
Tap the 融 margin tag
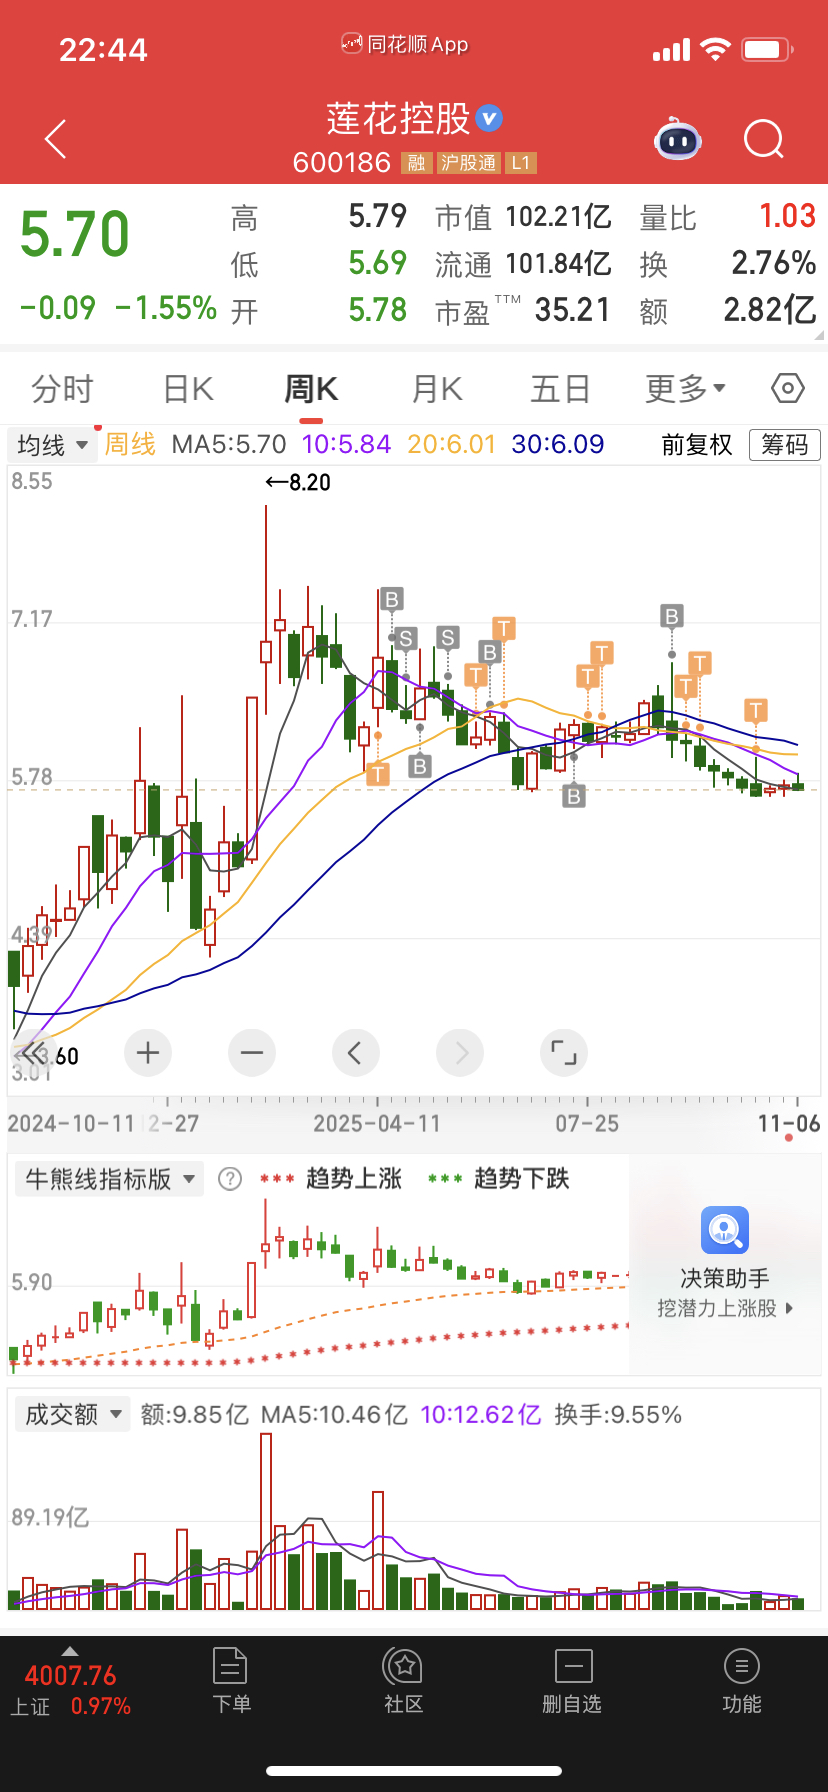416,163
